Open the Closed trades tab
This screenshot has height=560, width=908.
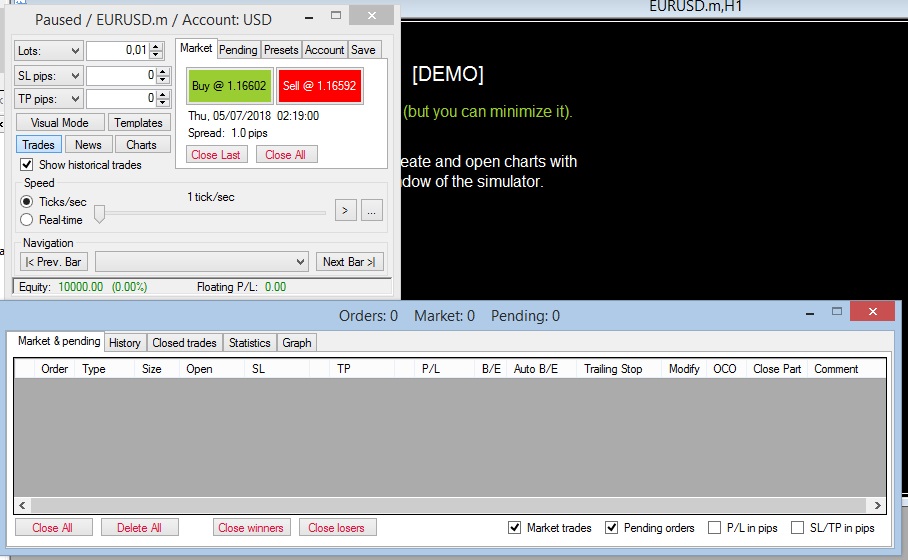tap(184, 343)
